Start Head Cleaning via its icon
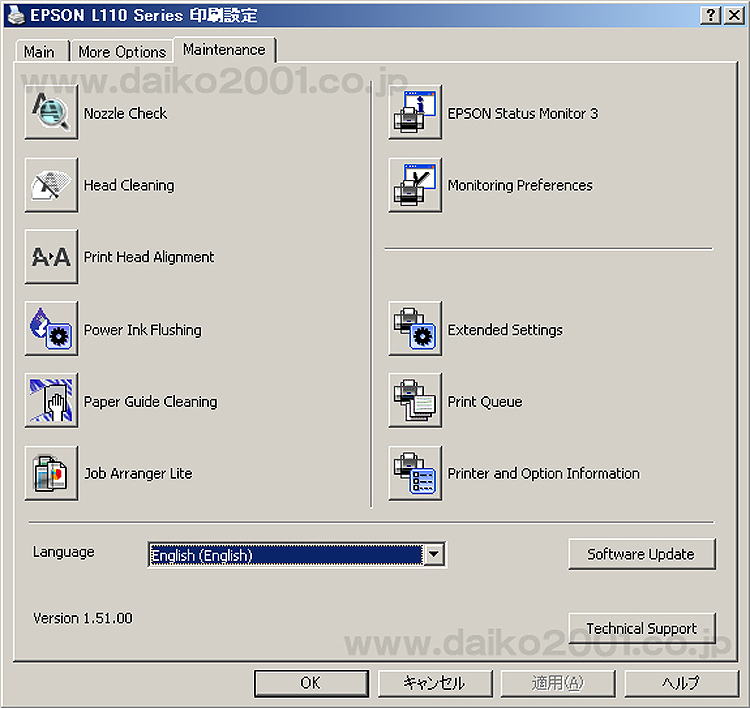The image size is (750, 708). pyautogui.click(x=51, y=185)
